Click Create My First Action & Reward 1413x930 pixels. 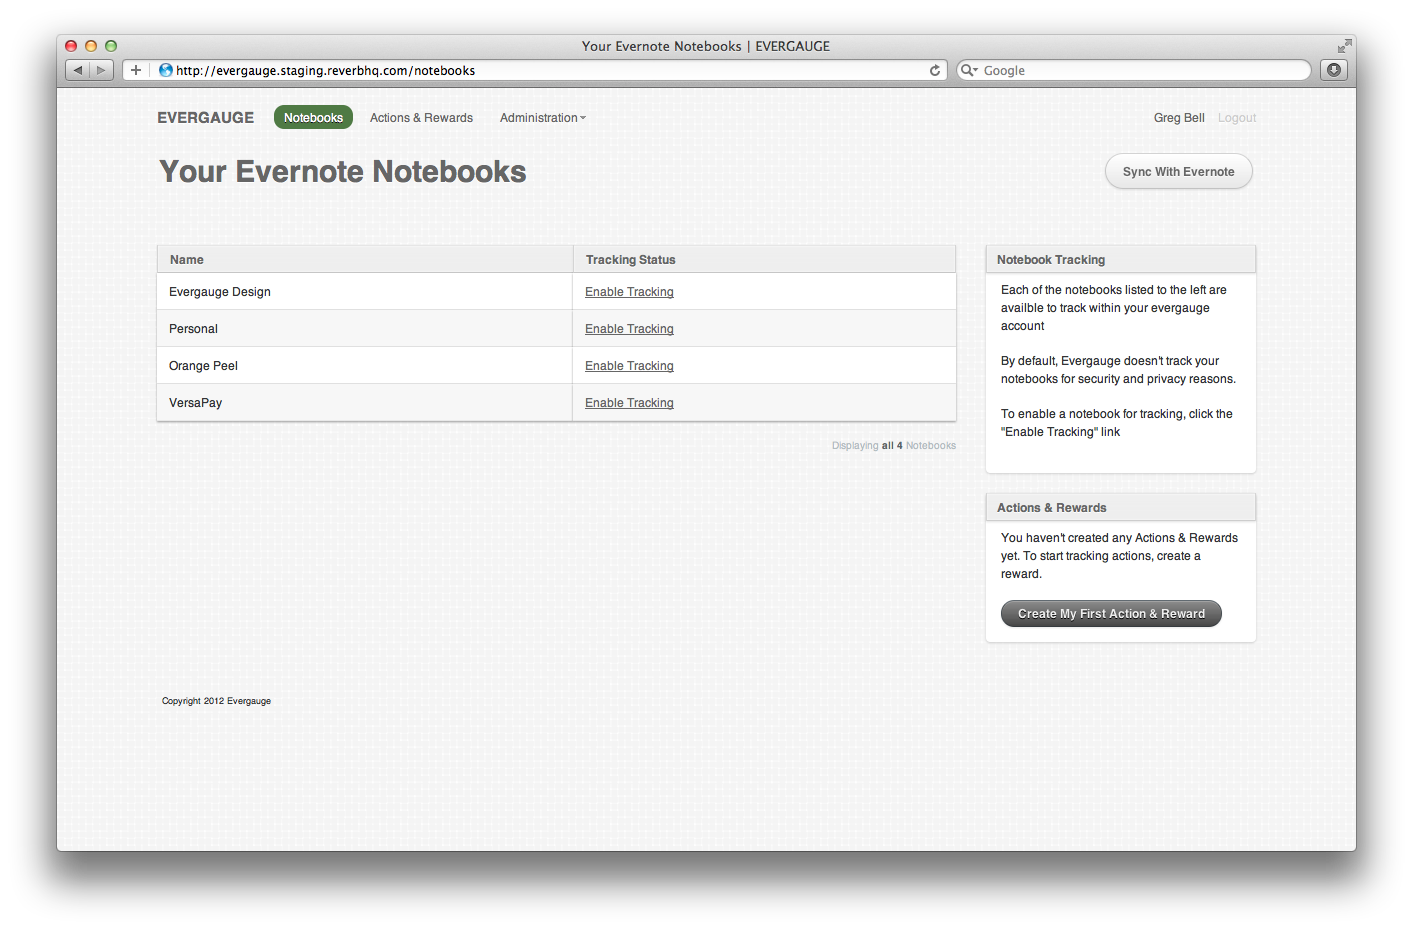tap(1111, 614)
